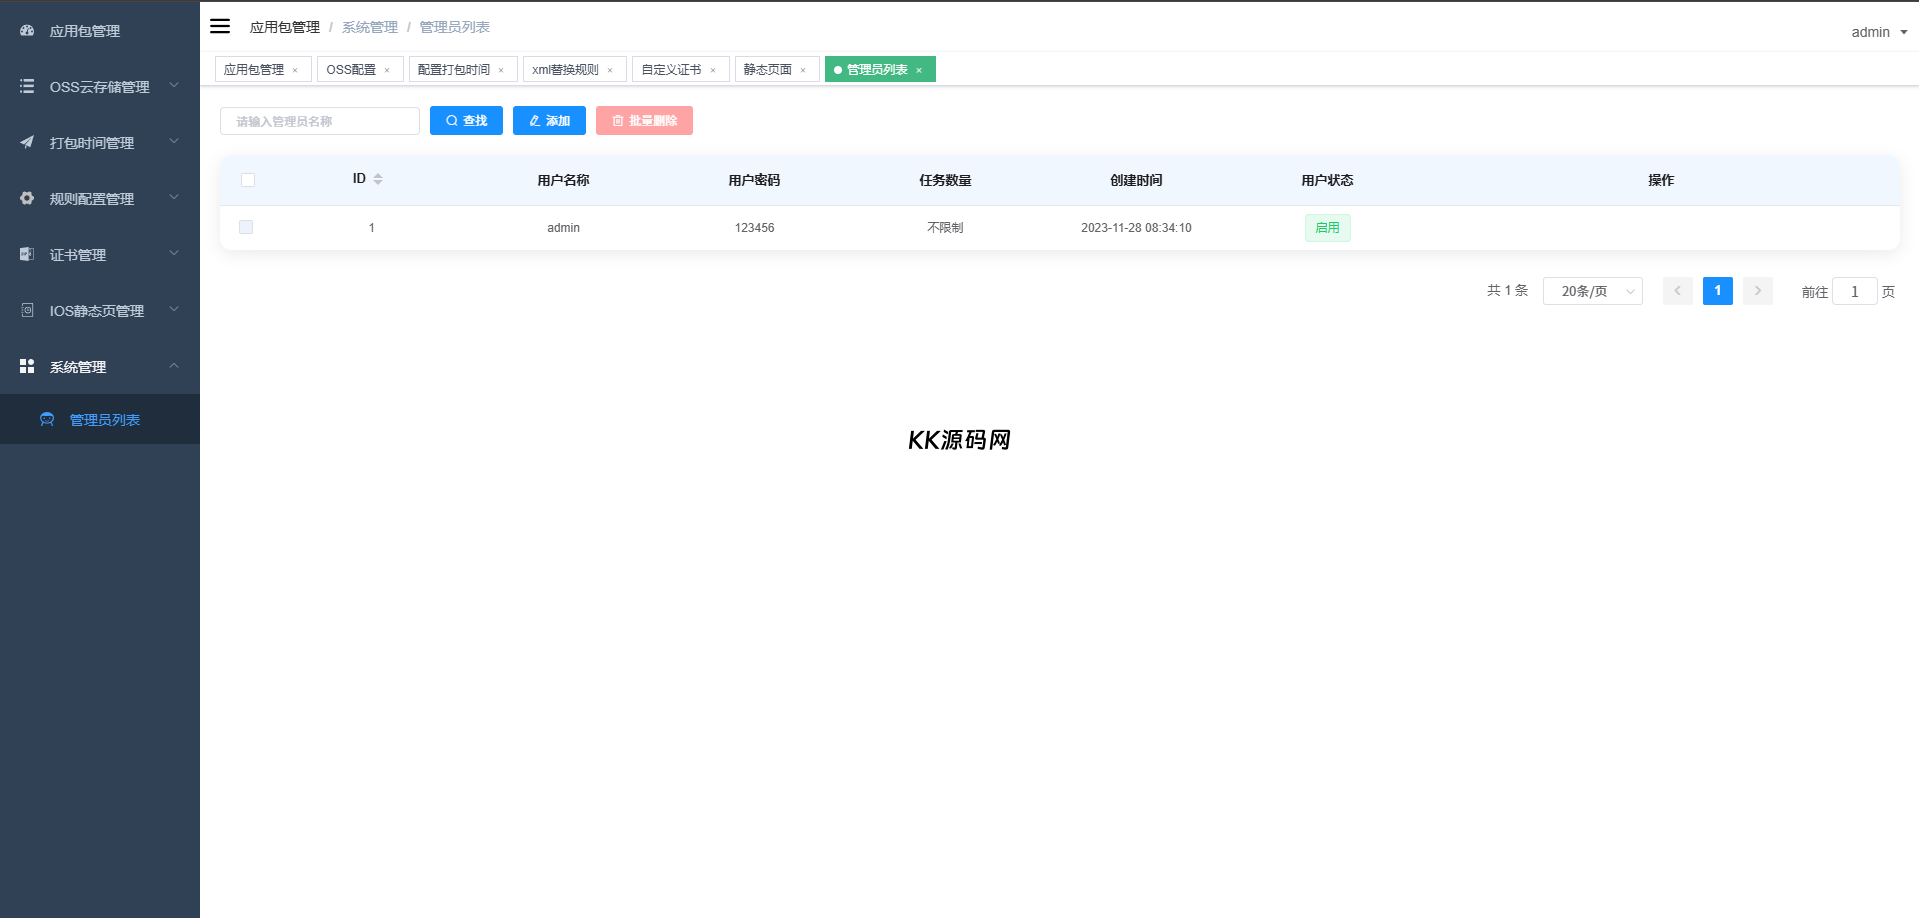Click the 查找 search button
The height and width of the screenshot is (918, 1919).
click(466, 121)
